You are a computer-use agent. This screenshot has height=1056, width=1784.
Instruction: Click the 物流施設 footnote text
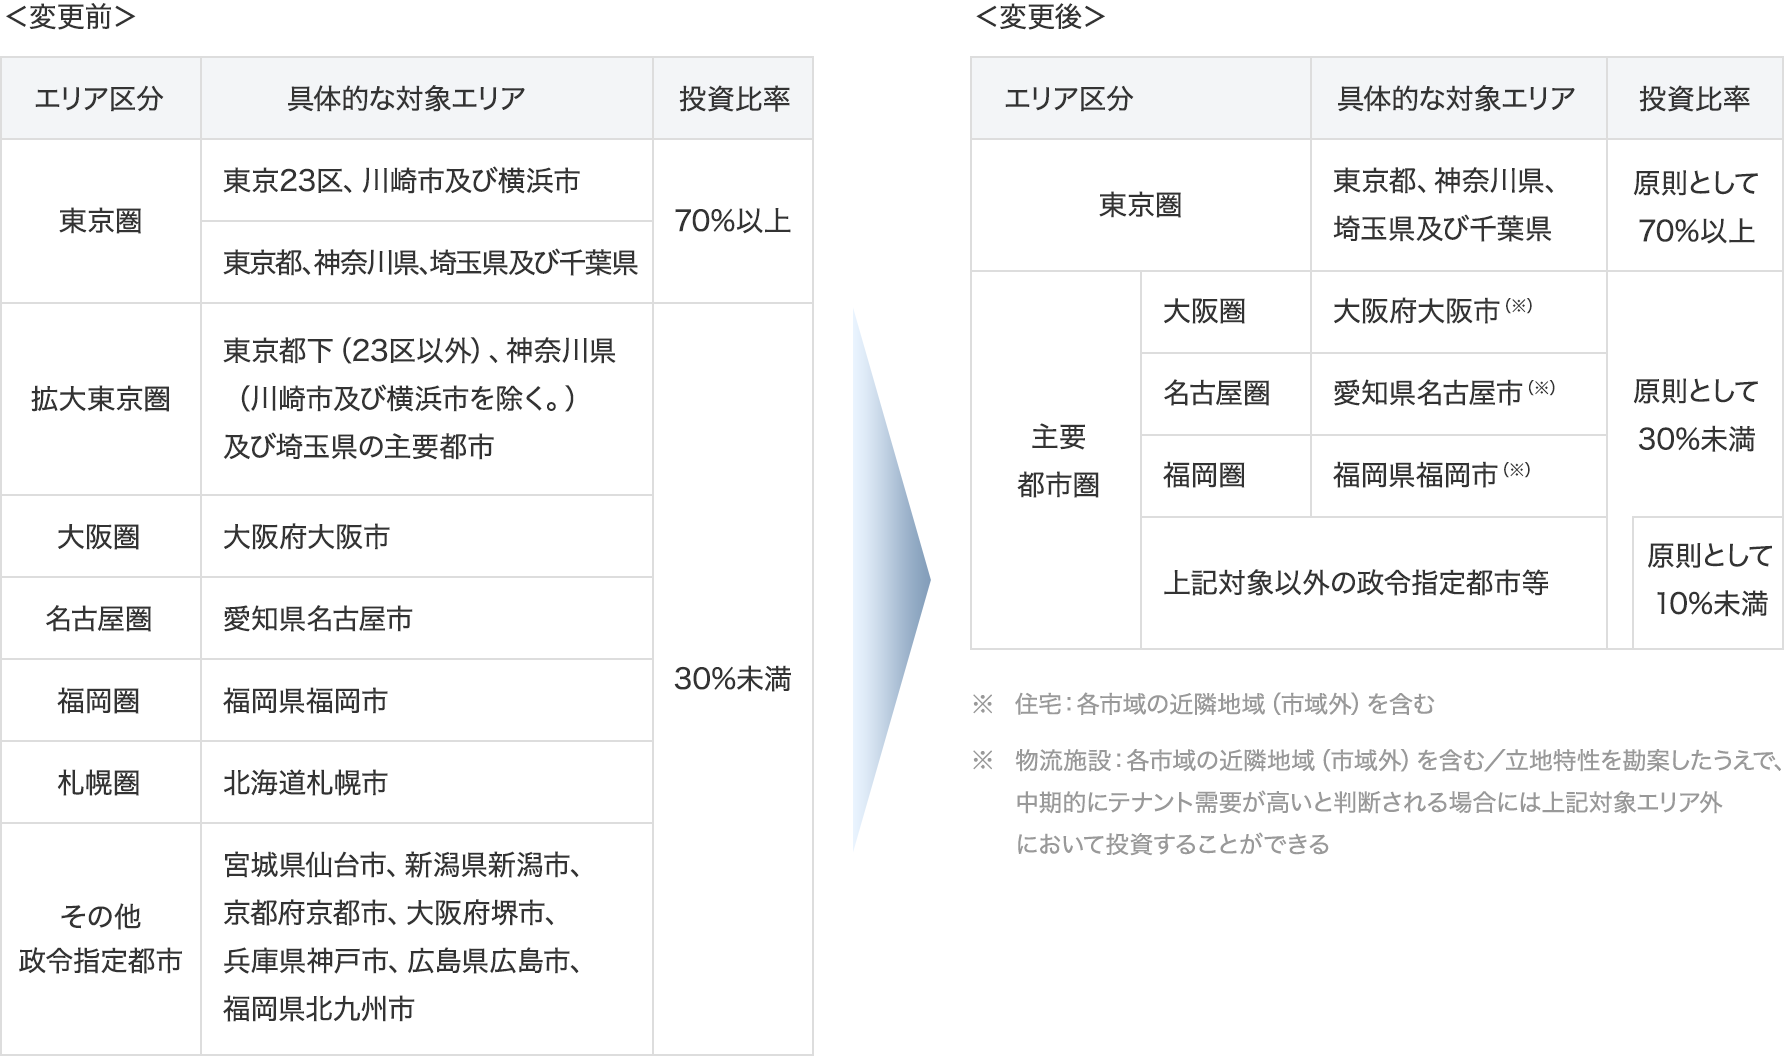coord(1396,802)
